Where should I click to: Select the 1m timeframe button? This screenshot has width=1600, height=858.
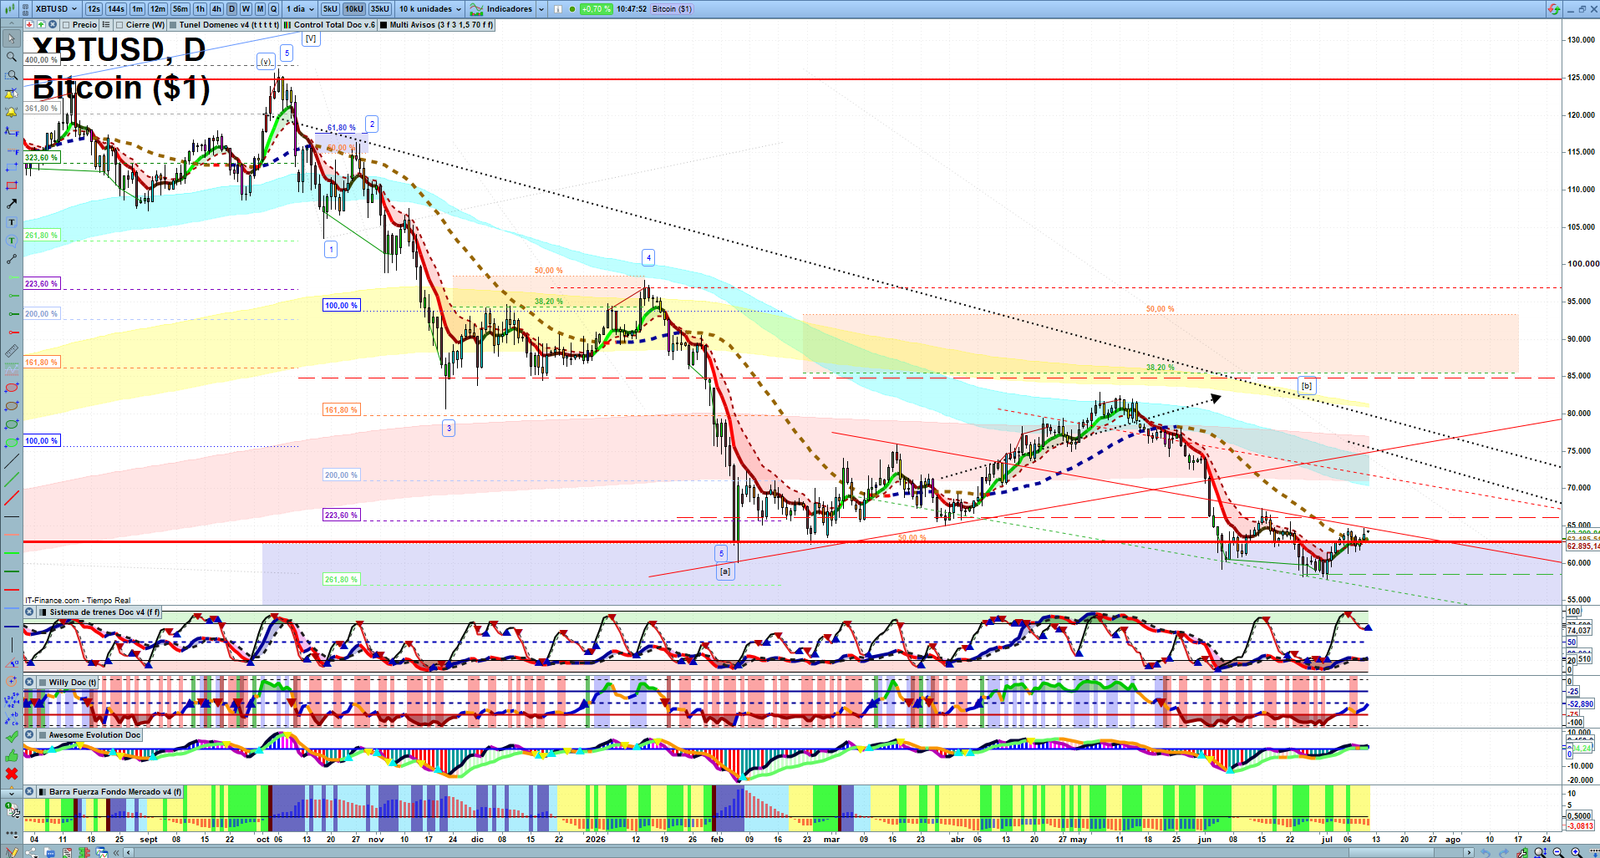click(137, 9)
